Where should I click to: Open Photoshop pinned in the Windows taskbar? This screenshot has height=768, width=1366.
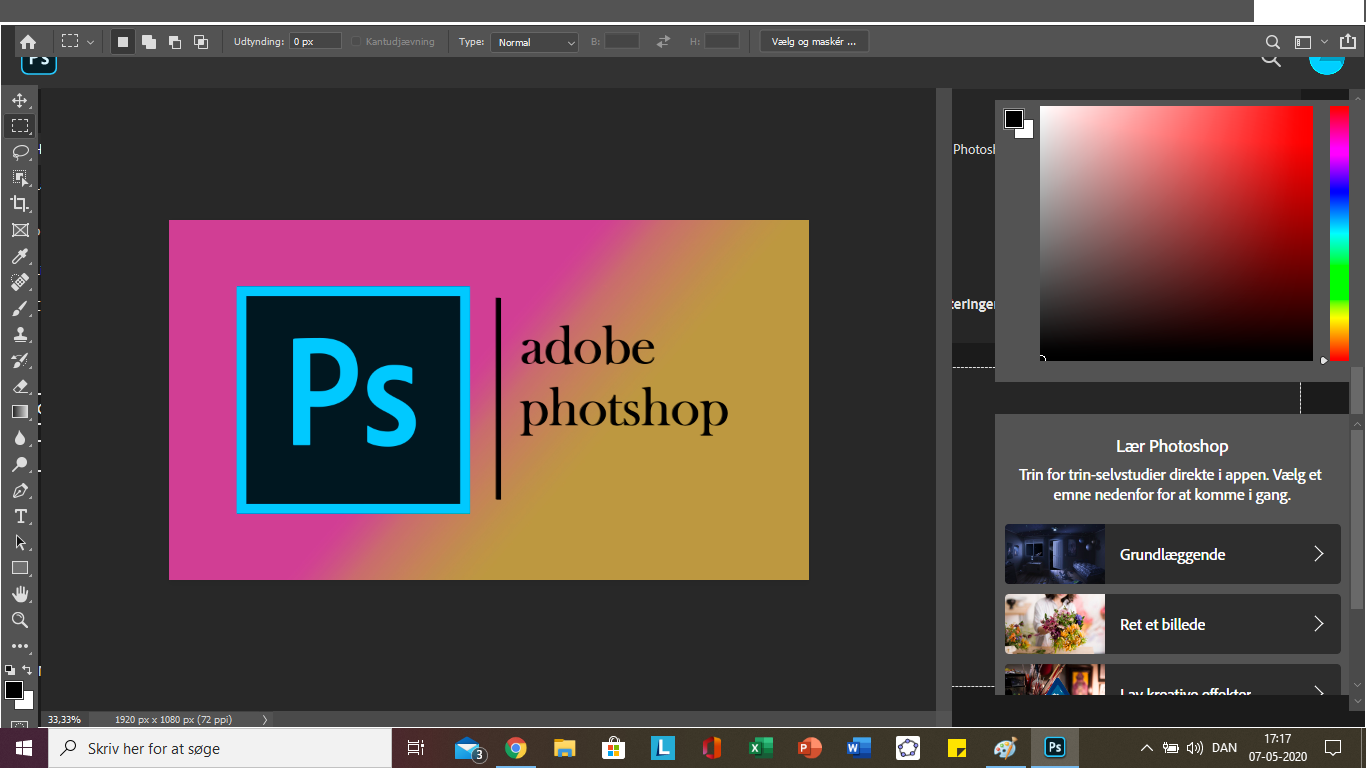(x=1054, y=747)
